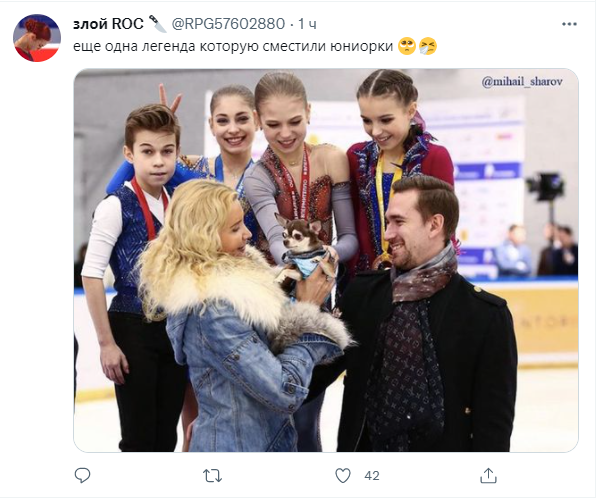Click the man wearing patterned scarf
The image size is (601, 498).
click(x=425, y=314)
